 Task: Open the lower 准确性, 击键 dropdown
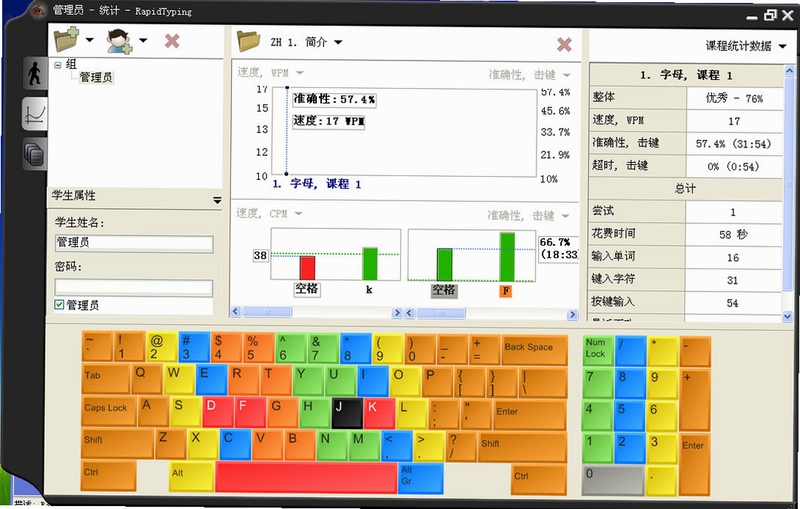(565, 216)
